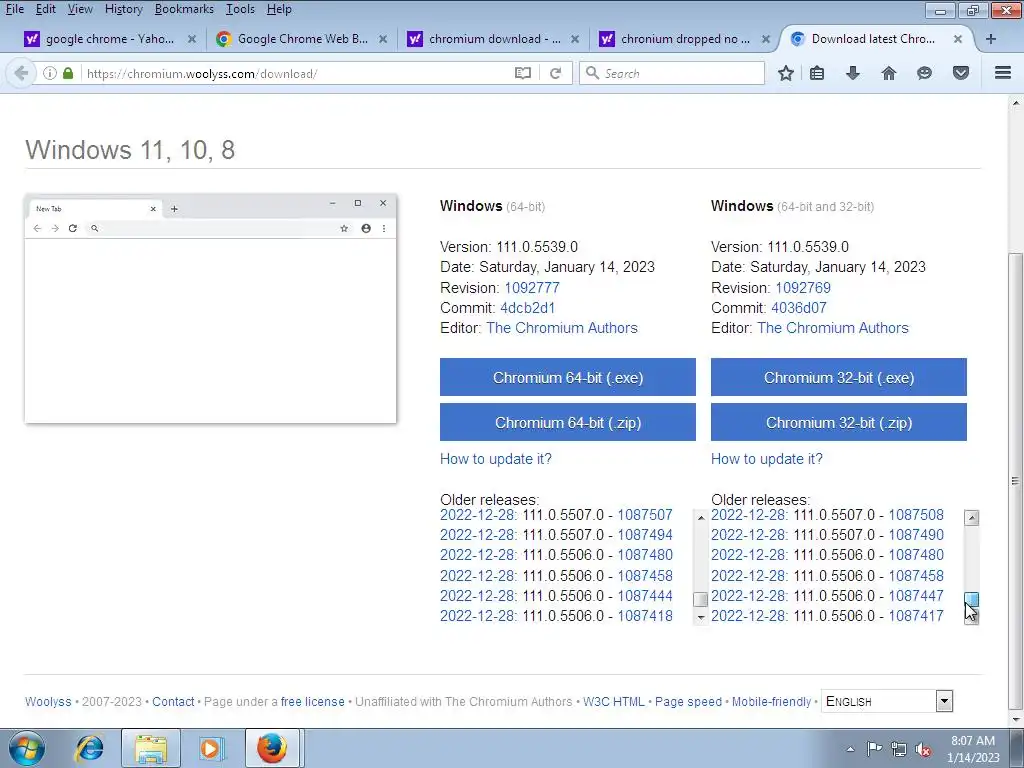The height and width of the screenshot is (768, 1024).
Task: Click the Chromium window preview thumbnail
Action: pyautogui.click(x=210, y=308)
